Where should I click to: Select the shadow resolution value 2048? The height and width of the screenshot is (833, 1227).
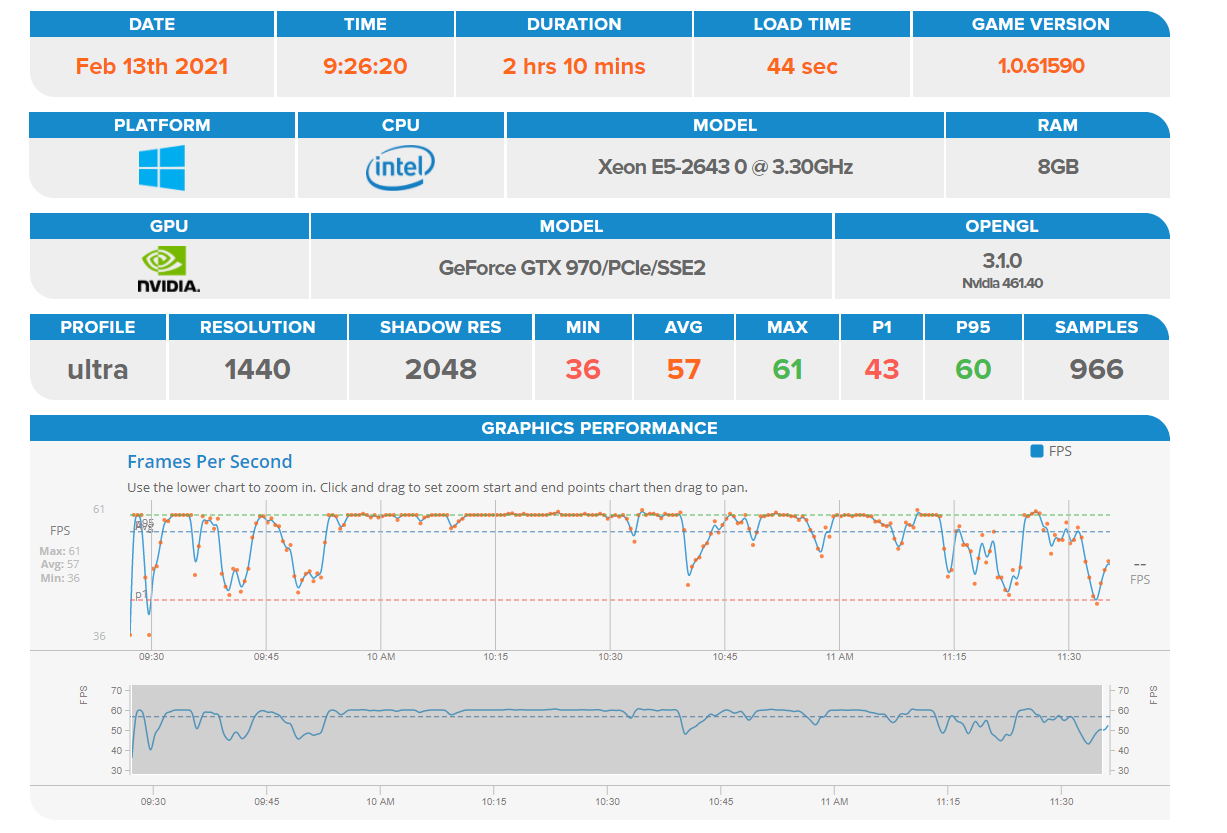pos(440,369)
